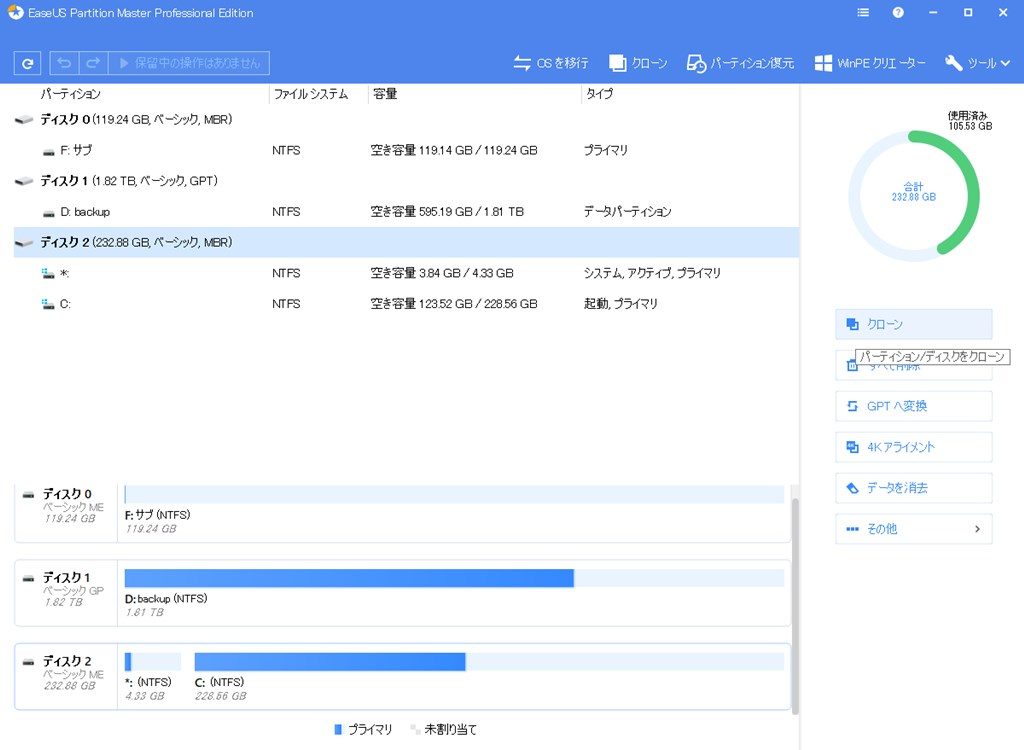Click capacity text 空き容量 123.52 GB / 228.56 GB
Screen dimensions: 1024x750
pyautogui.click(x=454, y=304)
